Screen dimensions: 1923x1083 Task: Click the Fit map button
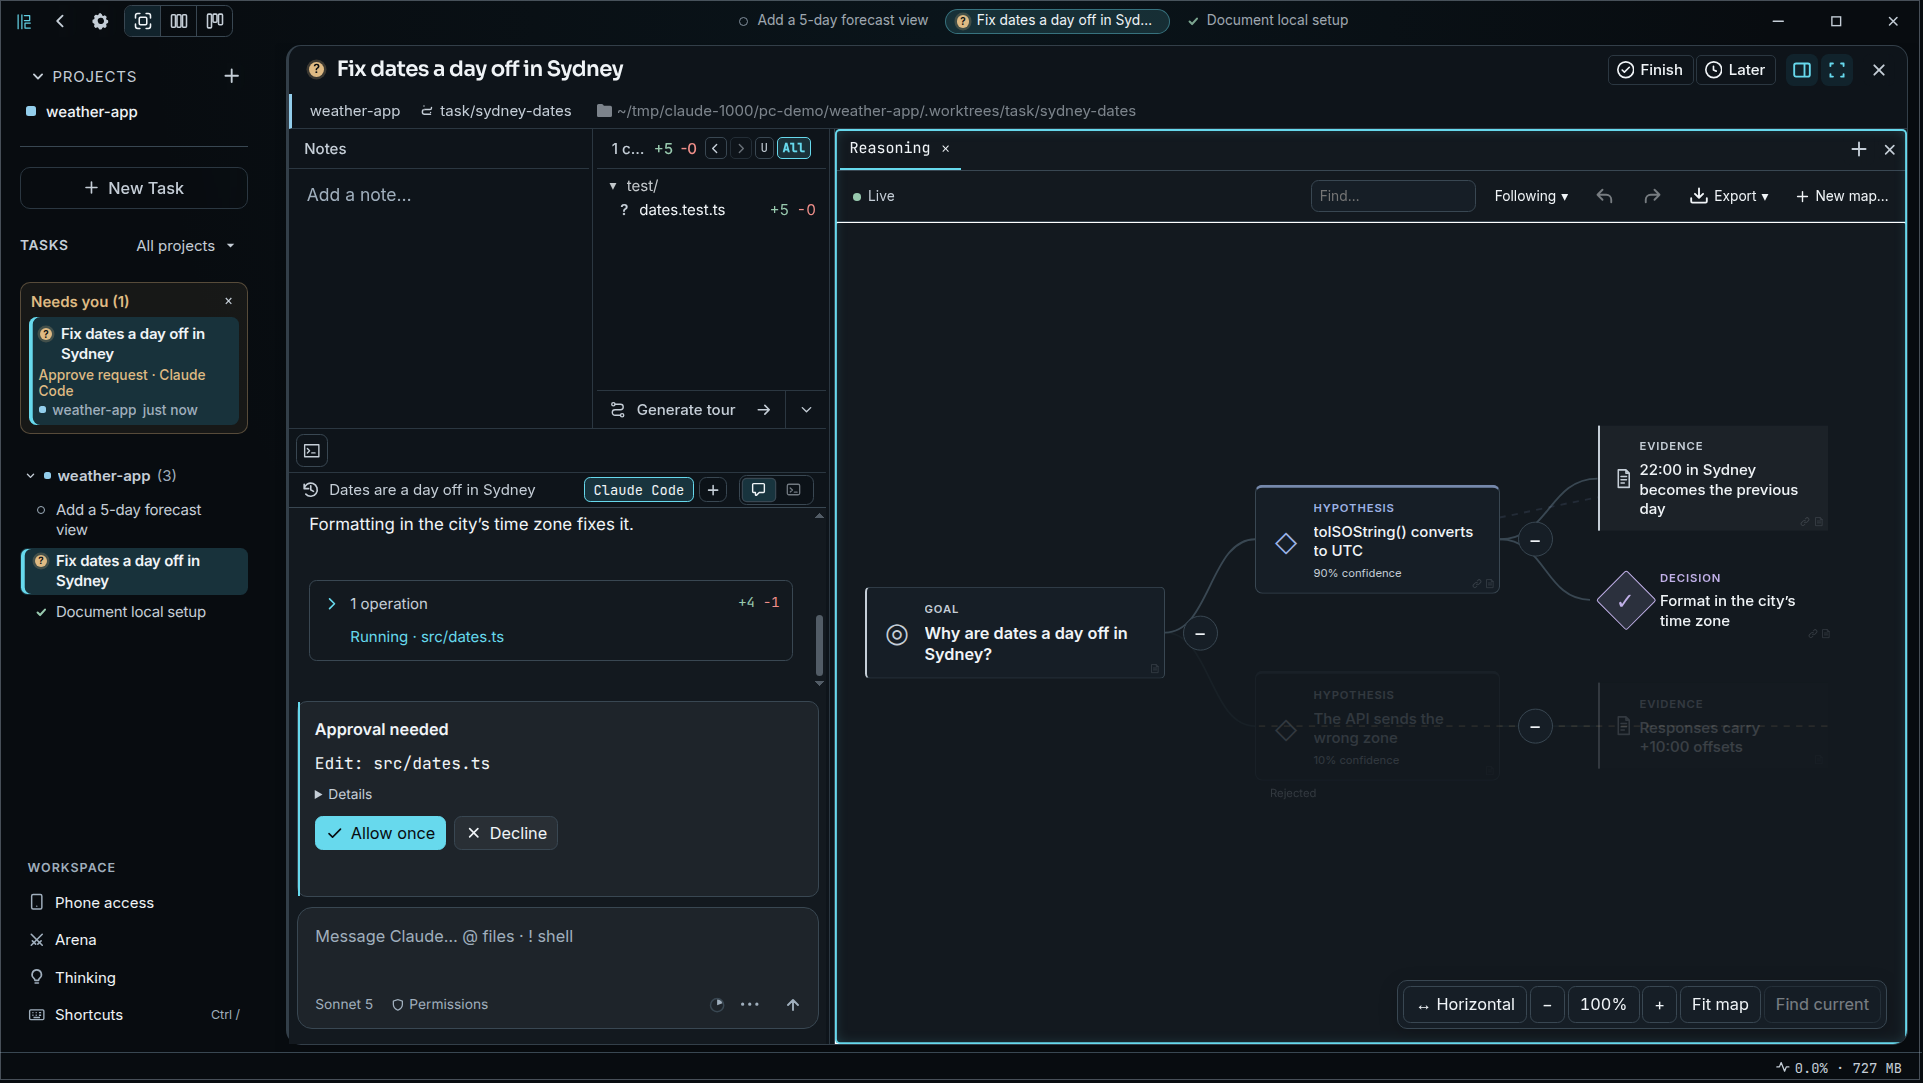coord(1720,1004)
